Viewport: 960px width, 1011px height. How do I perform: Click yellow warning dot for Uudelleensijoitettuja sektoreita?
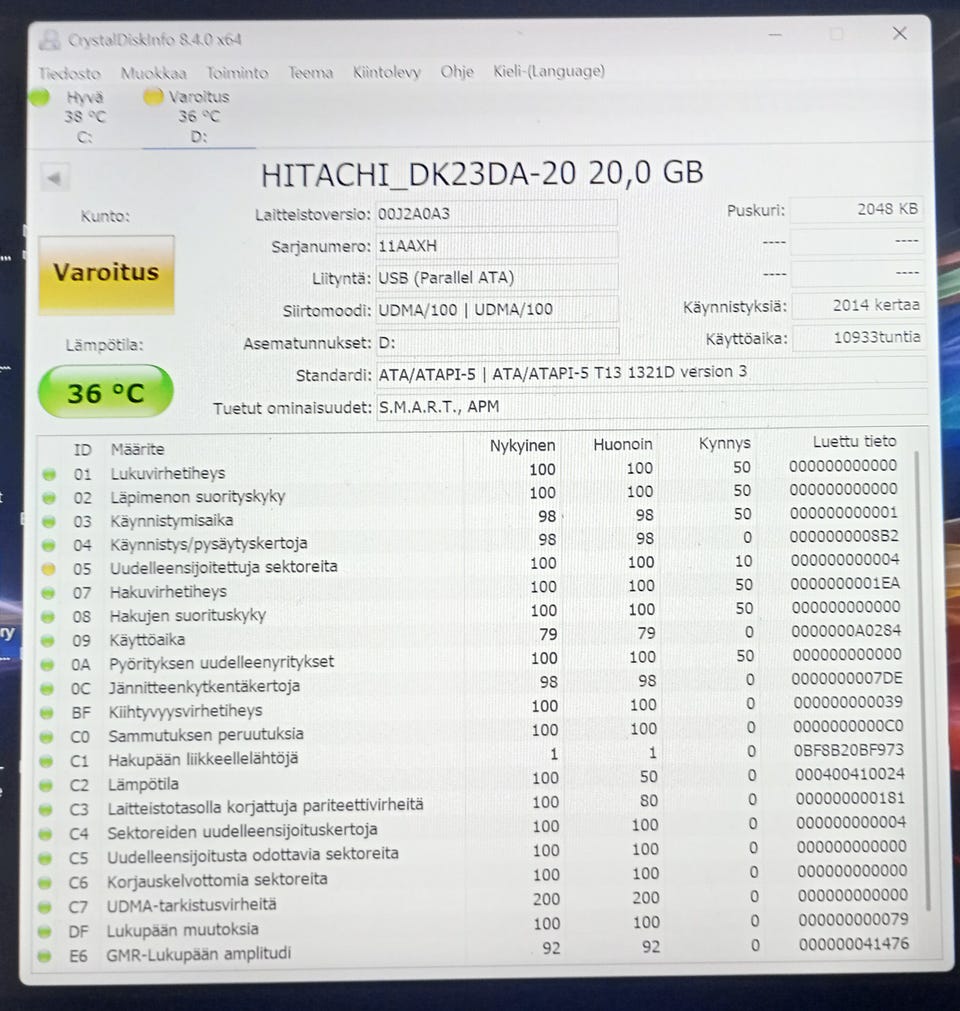48,569
